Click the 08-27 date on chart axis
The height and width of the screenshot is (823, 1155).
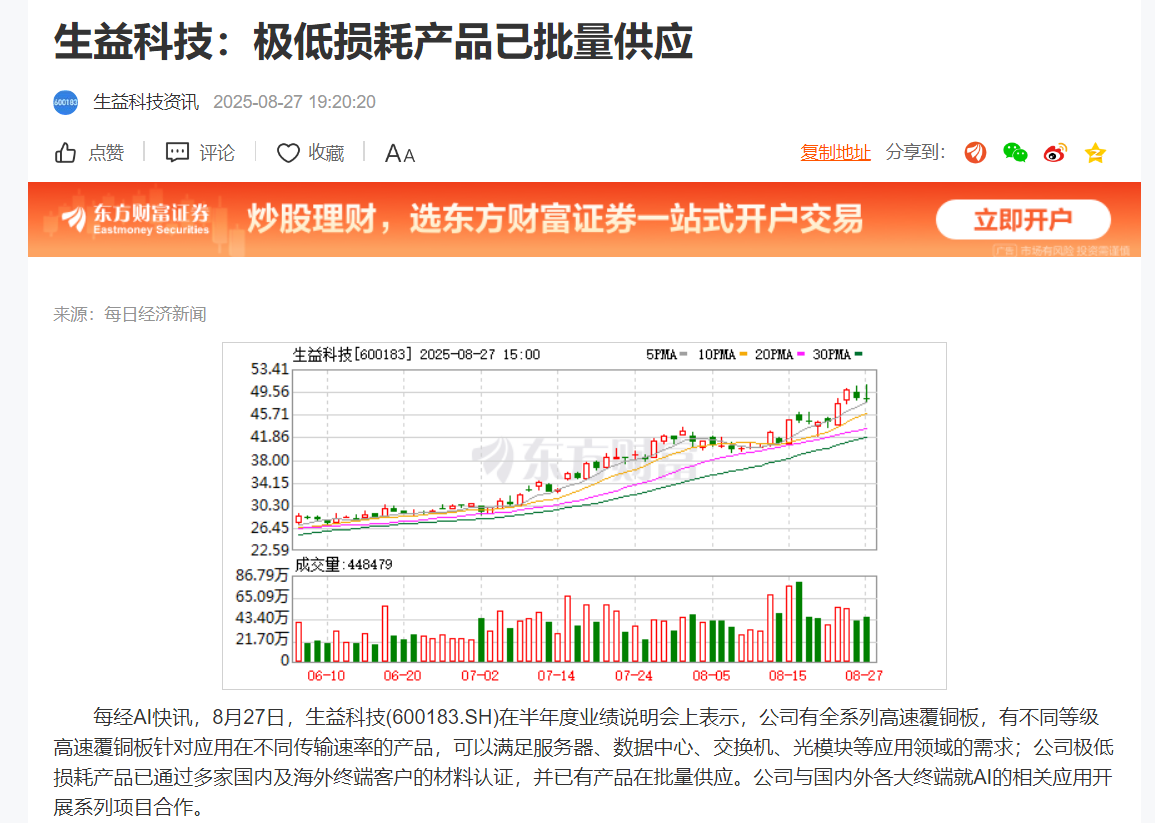tap(863, 676)
